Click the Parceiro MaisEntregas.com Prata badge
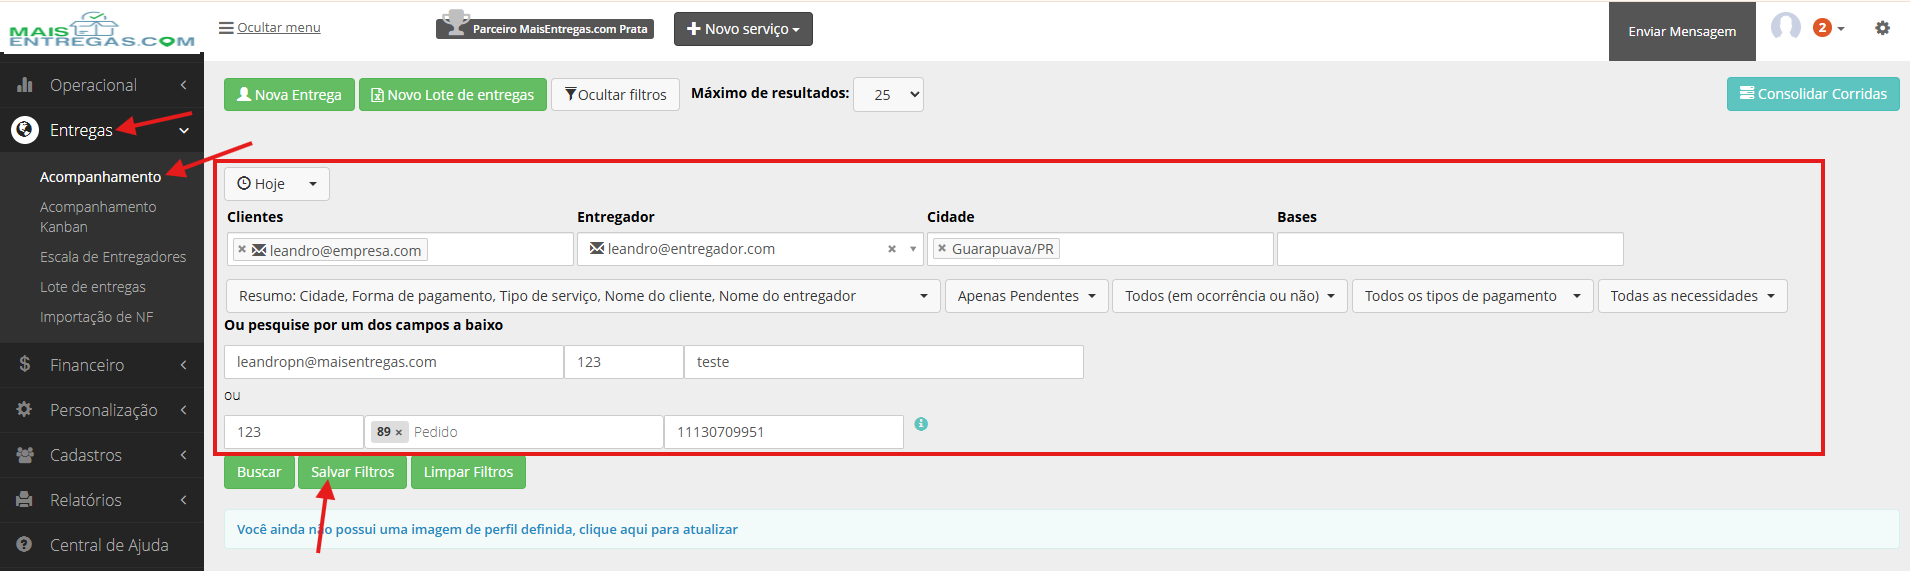The width and height of the screenshot is (1910, 571). 545,27
